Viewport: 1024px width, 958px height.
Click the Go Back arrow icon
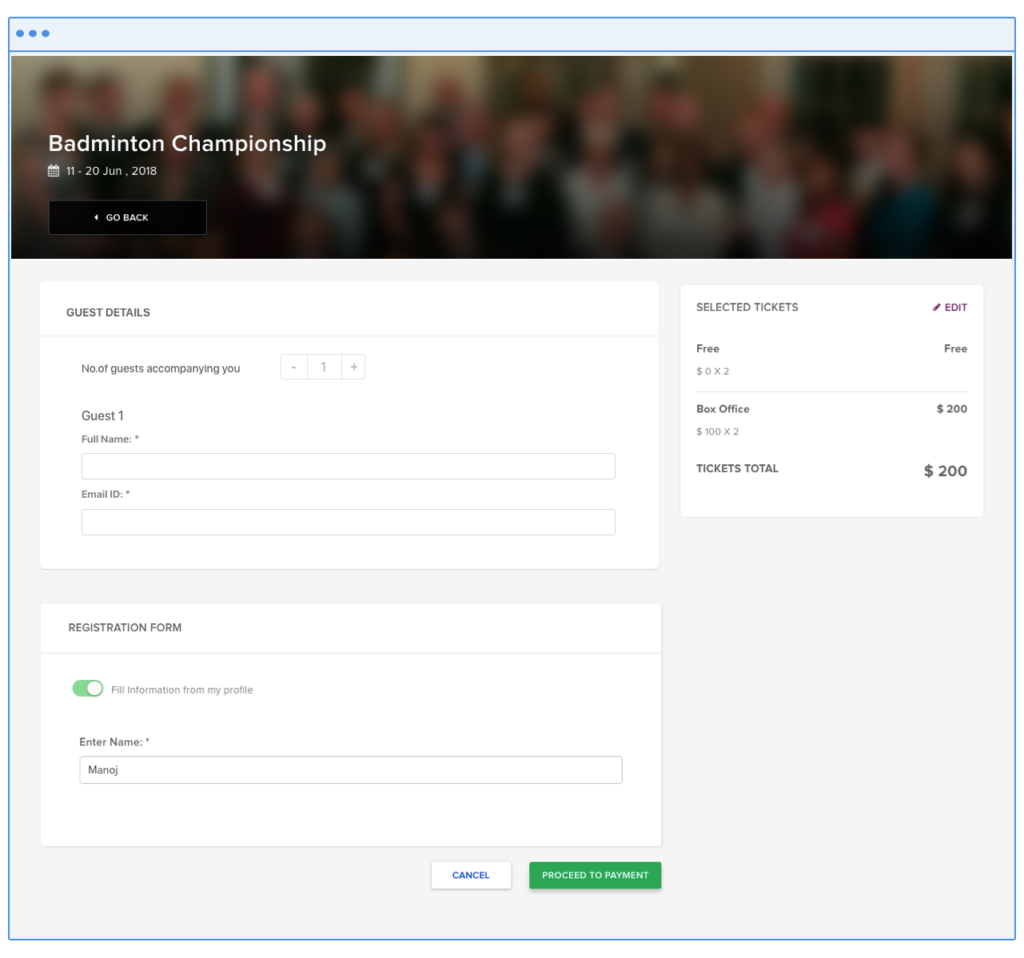click(96, 217)
